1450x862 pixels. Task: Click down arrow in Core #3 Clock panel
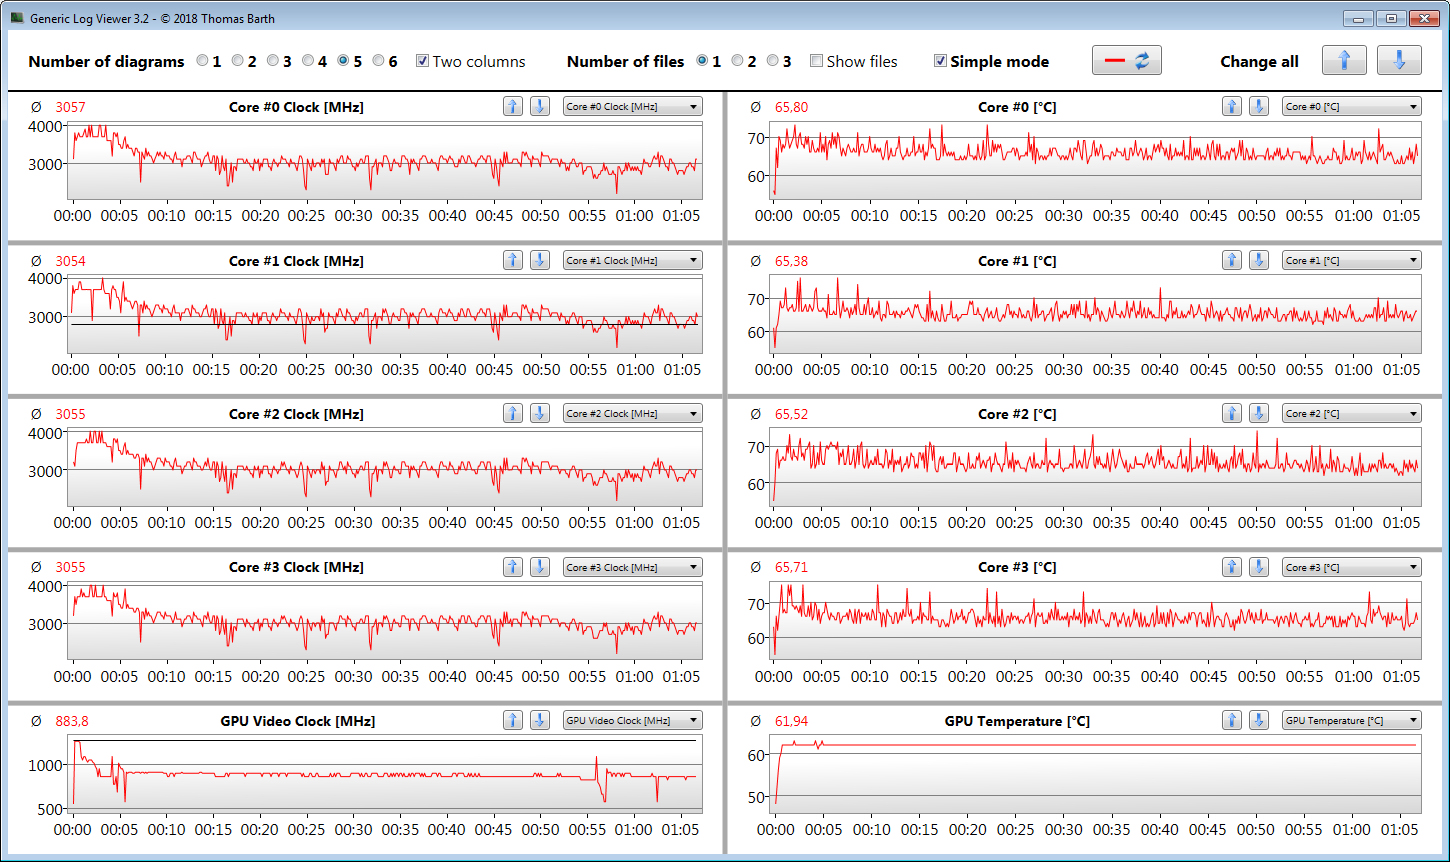[539, 567]
